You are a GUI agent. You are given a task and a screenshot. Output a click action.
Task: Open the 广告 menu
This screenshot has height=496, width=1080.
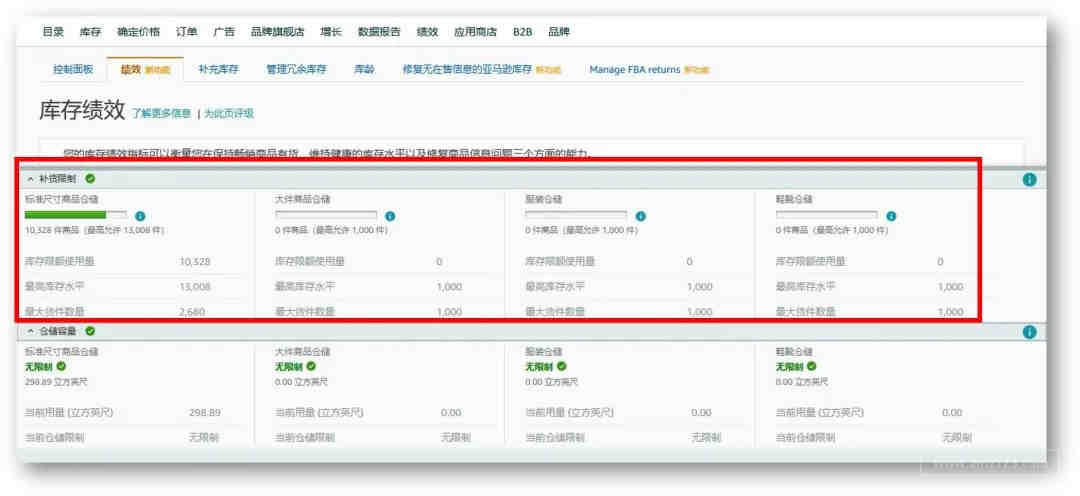point(224,32)
